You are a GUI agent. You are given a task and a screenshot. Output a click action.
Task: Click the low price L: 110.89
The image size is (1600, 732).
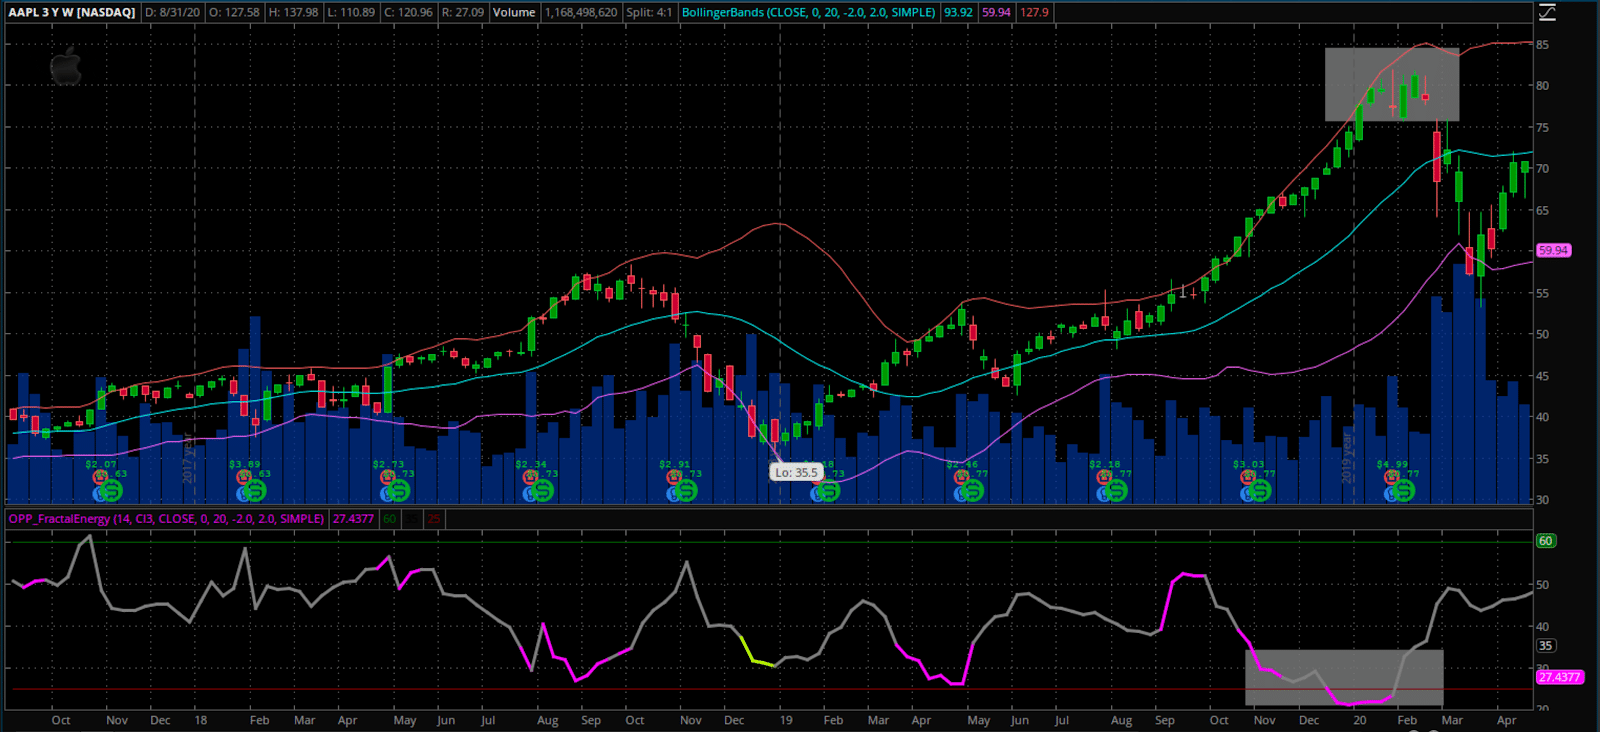pos(351,12)
